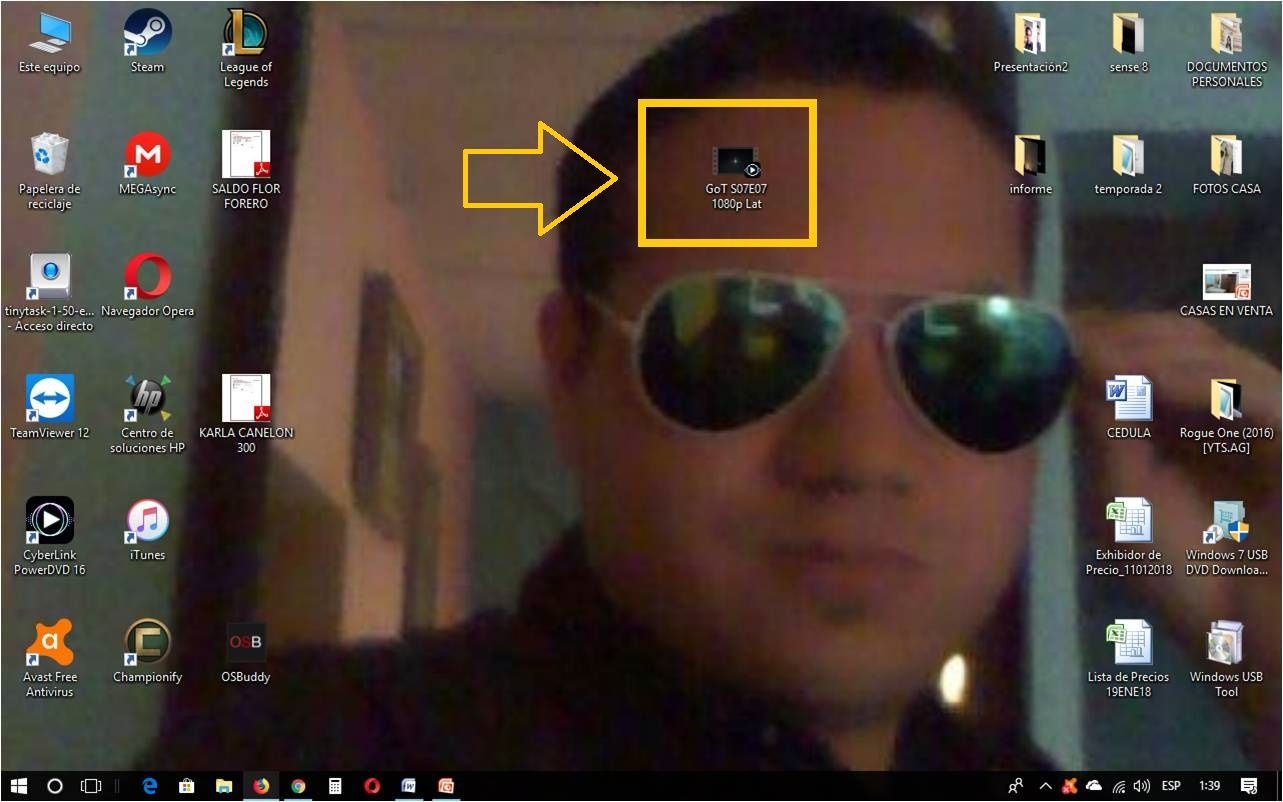1283x802 pixels.
Task: Open the Windows Start menu
Action: [19, 786]
